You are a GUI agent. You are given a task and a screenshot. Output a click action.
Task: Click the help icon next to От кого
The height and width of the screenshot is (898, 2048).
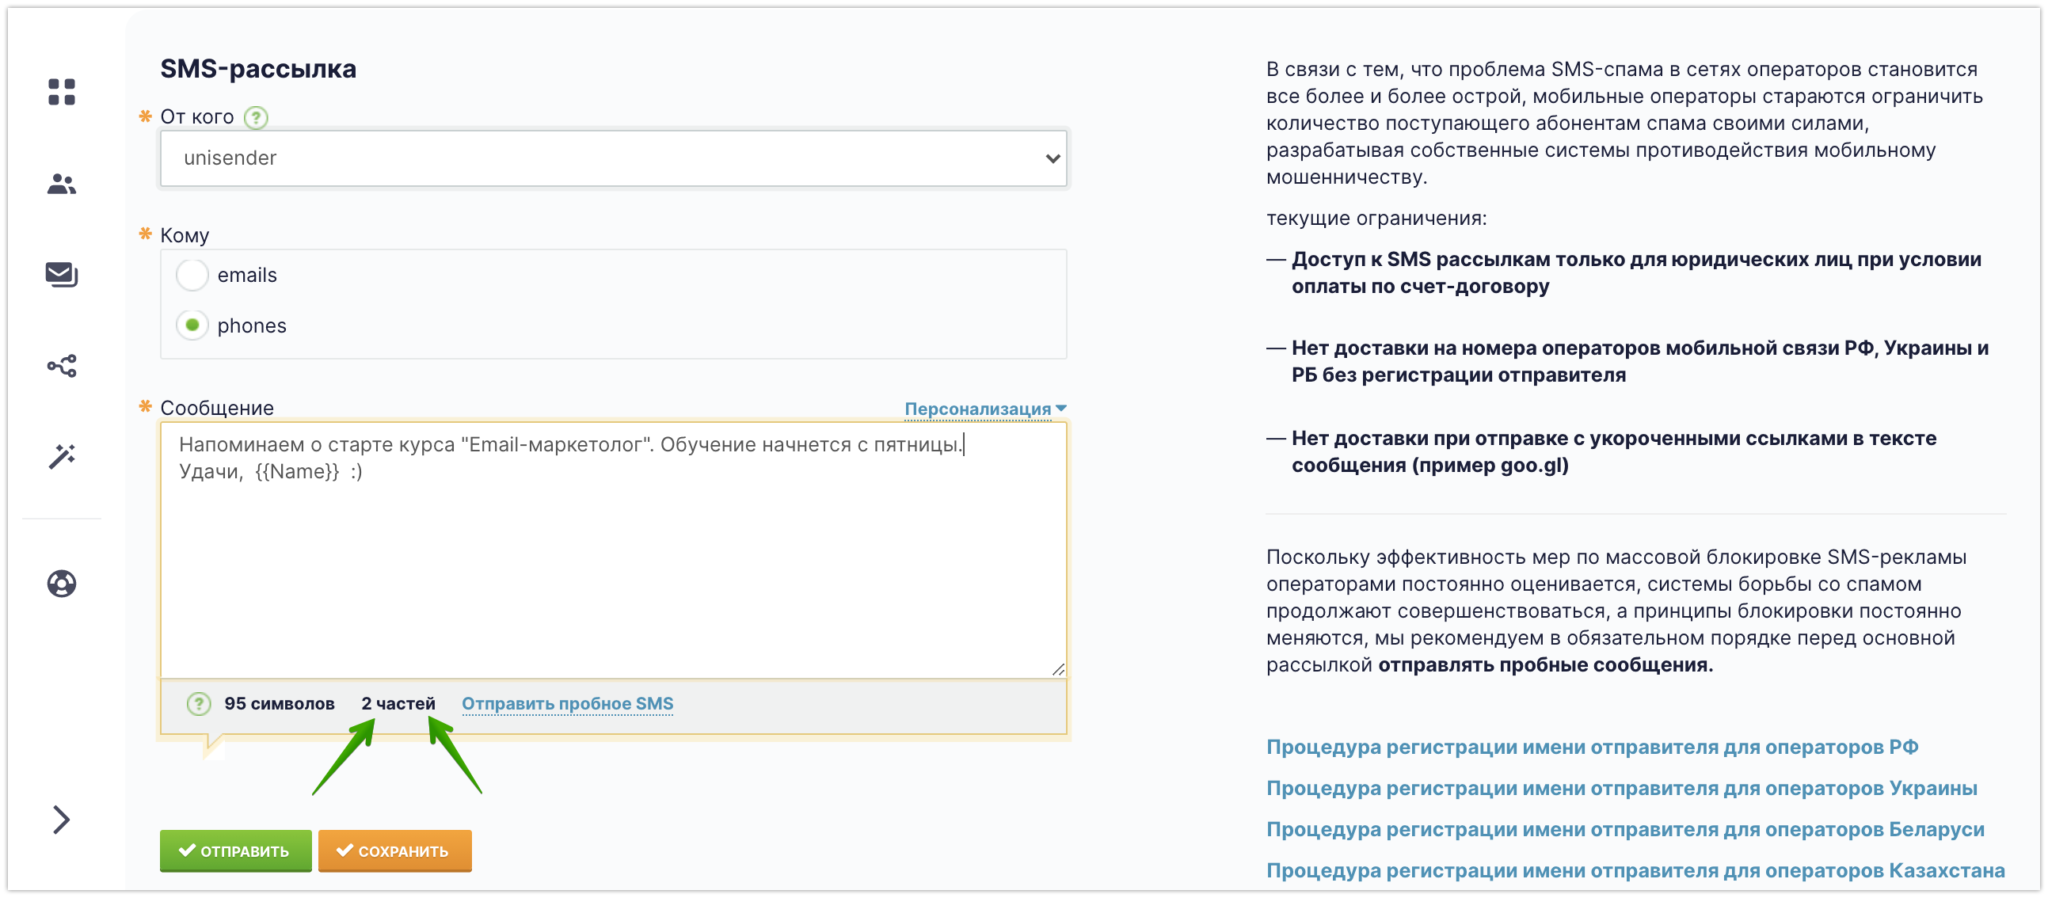pos(256,118)
